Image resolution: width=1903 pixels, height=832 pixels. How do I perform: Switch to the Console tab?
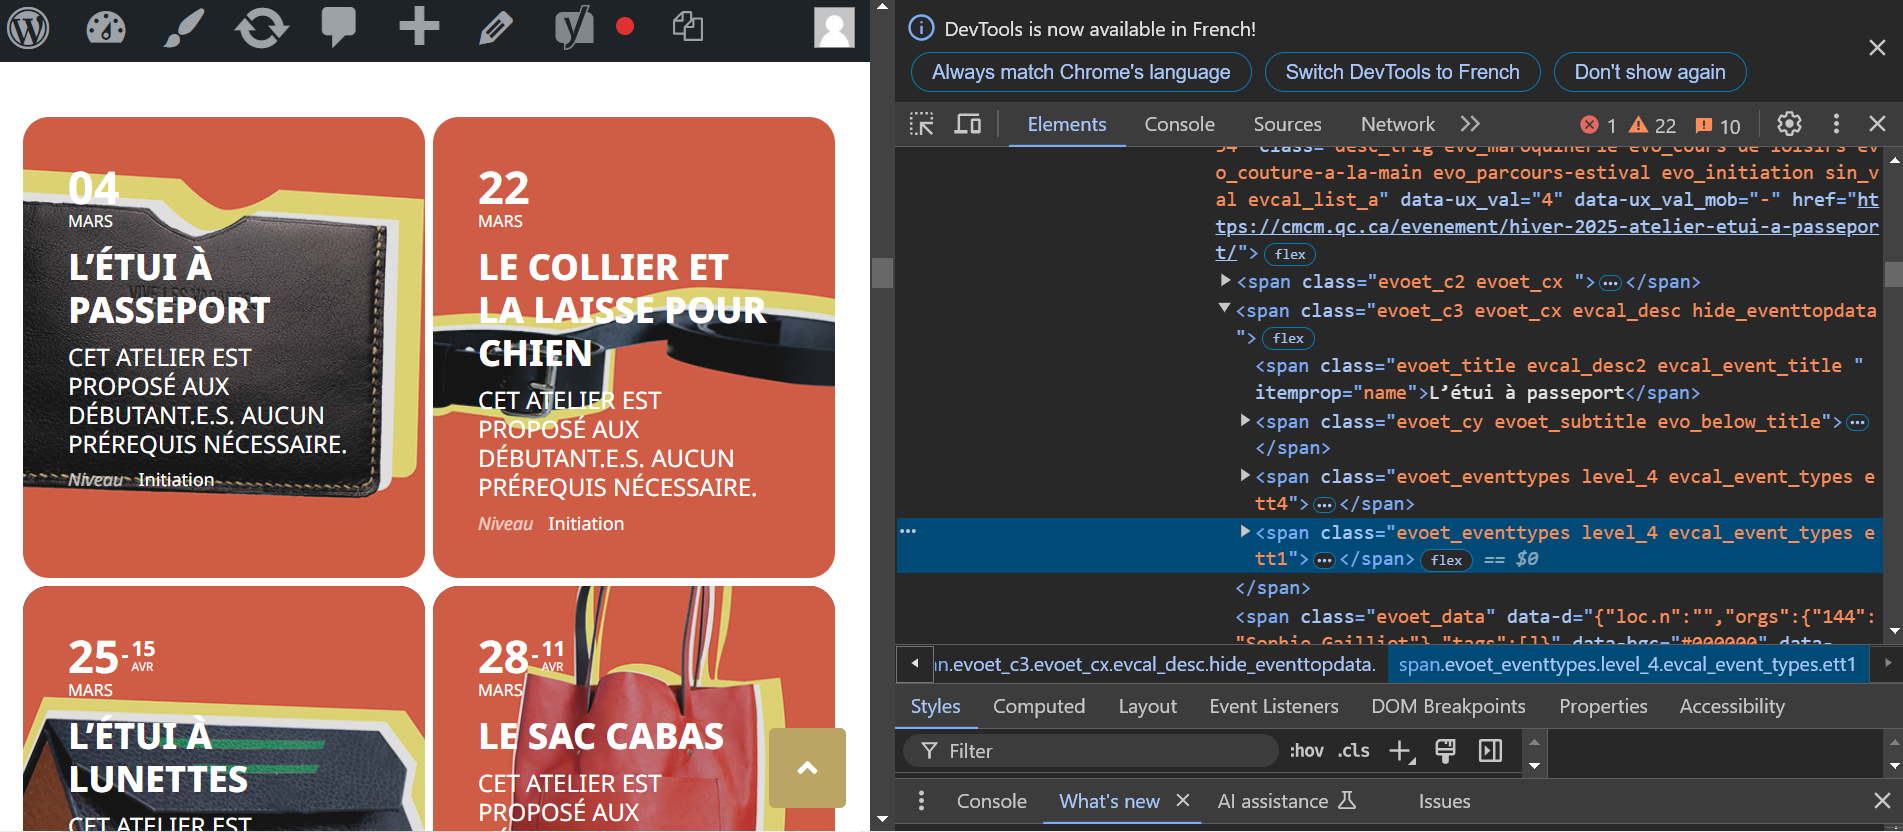(x=1179, y=124)
